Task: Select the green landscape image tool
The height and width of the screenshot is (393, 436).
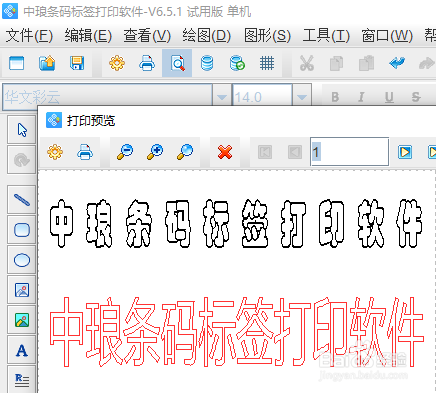Action: 22,320
